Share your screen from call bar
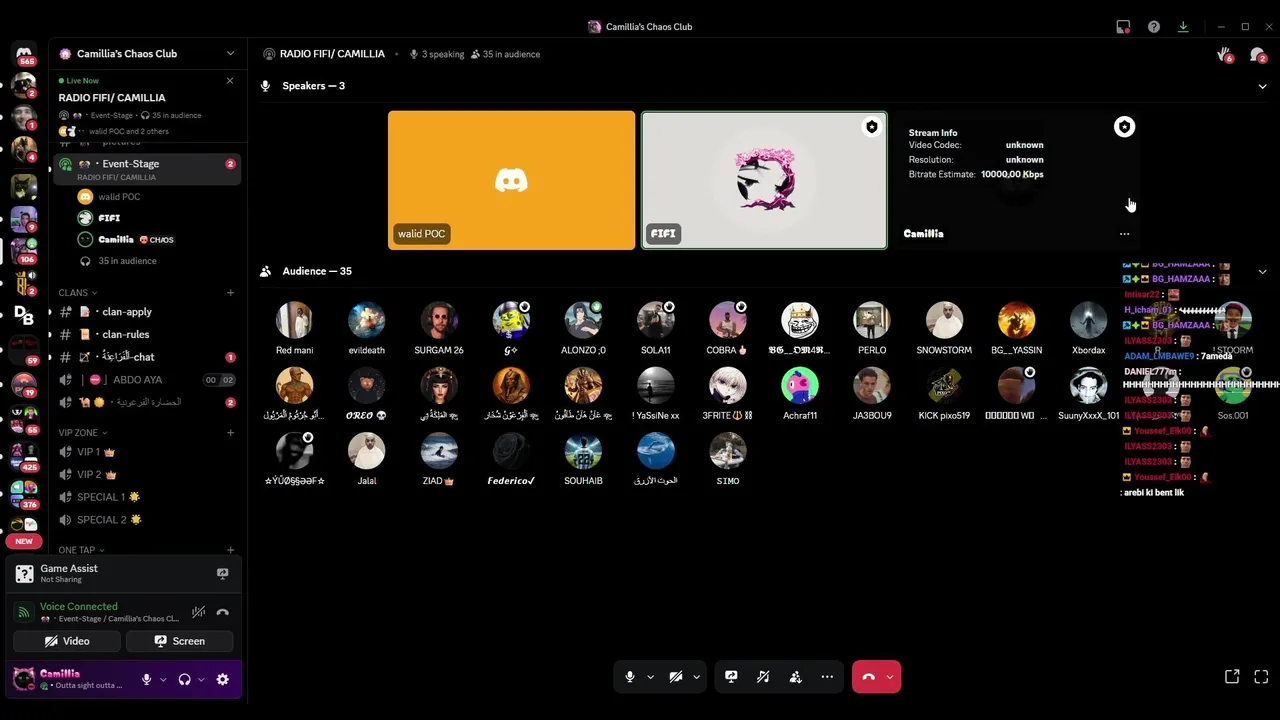This screenshot has height=720, width=1280. pos(731,677)
